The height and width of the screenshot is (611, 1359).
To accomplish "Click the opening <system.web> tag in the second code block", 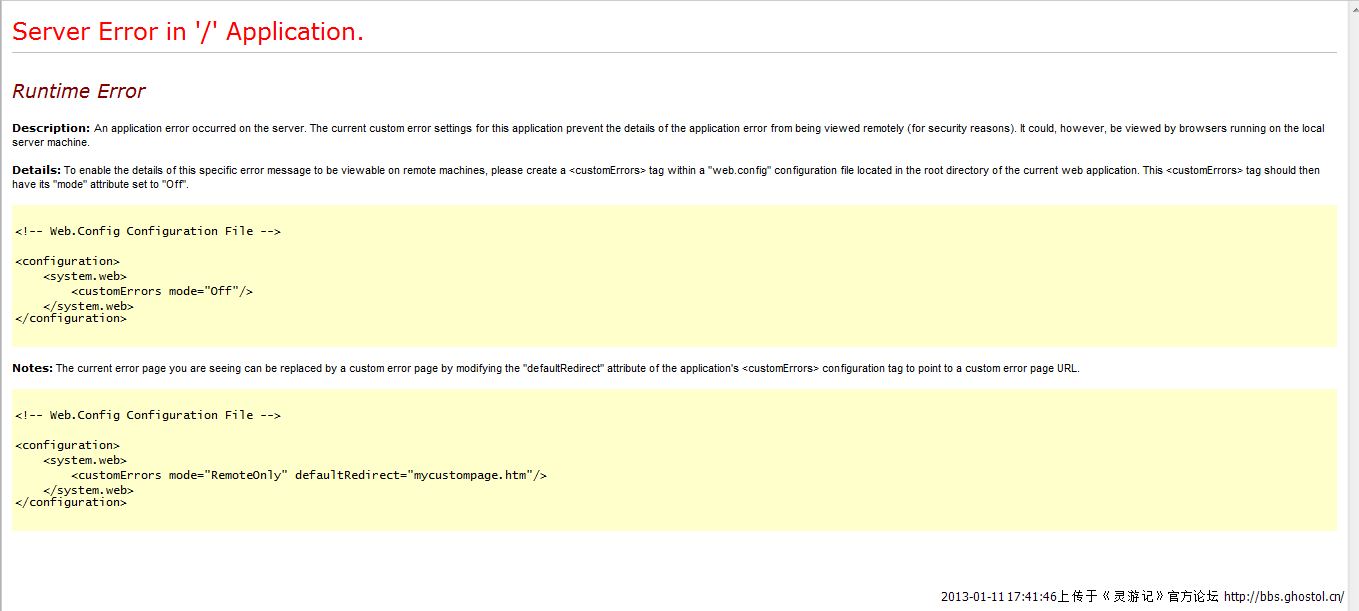I will click(85, 461).
